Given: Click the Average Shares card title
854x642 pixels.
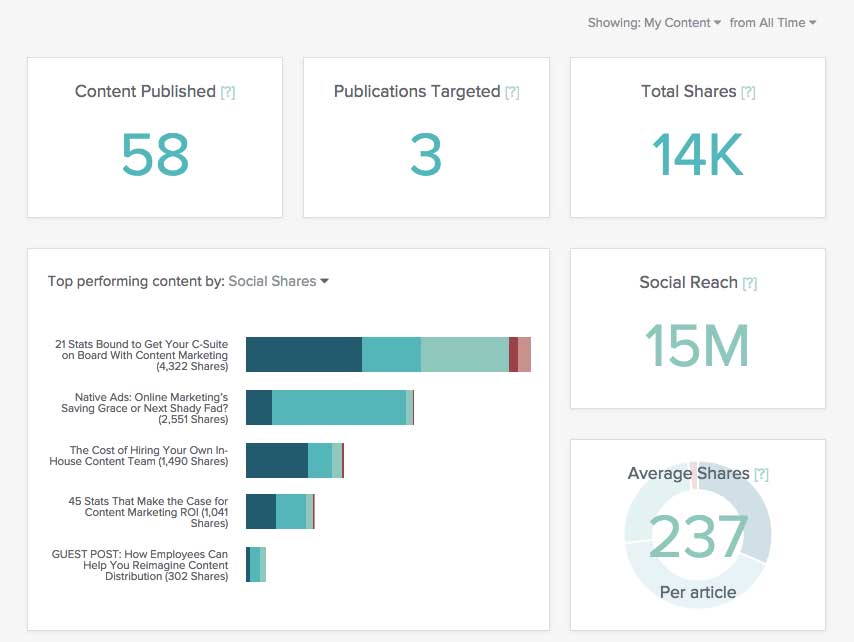Looking at the screenshot, I should coord(688,474).
